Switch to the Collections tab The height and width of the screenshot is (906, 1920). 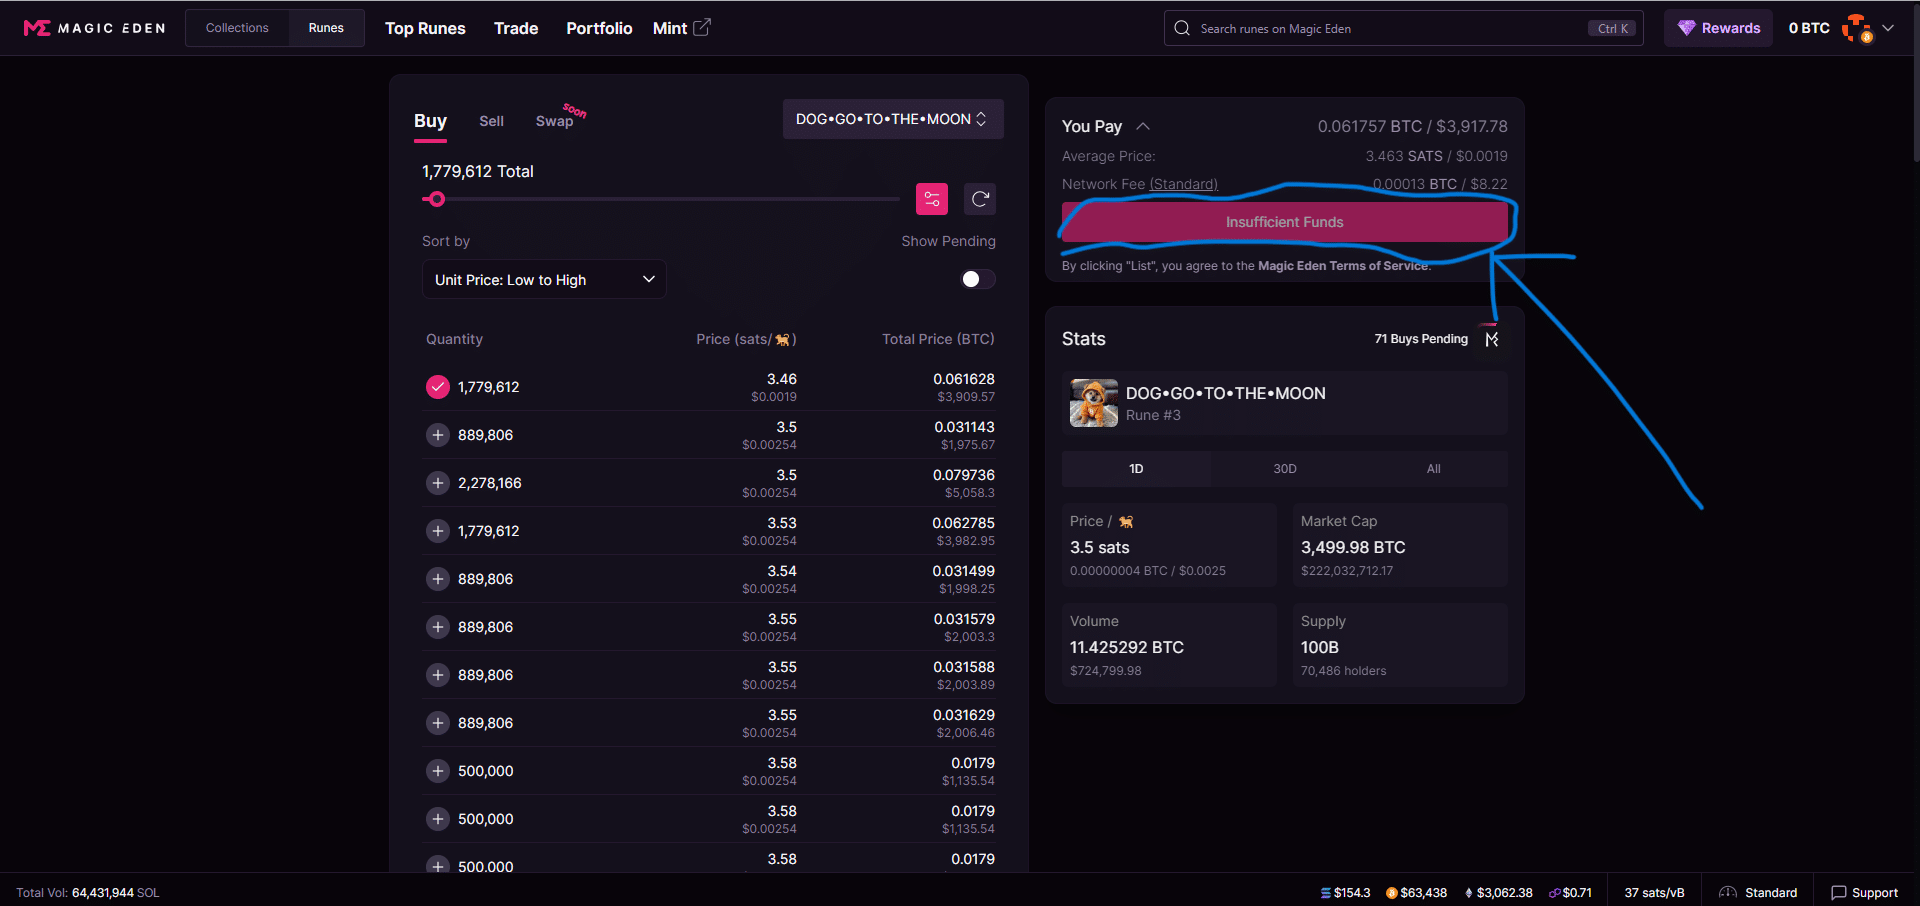[237, 28]
